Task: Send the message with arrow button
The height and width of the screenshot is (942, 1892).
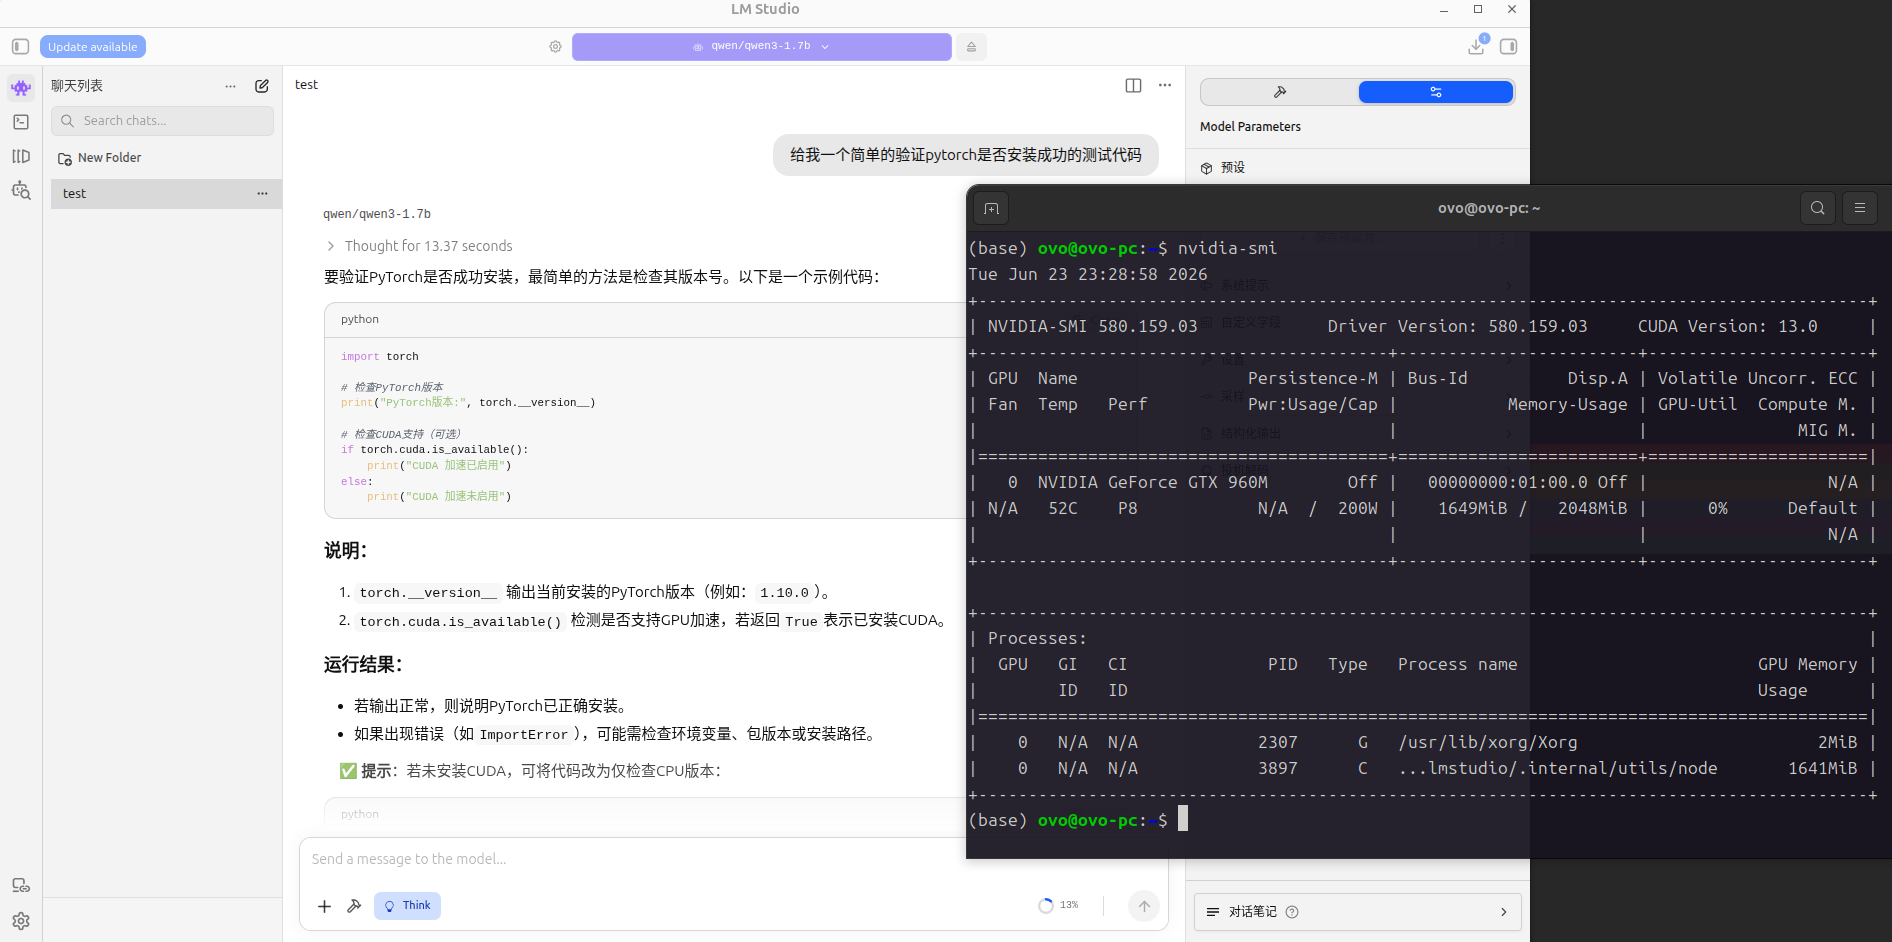Action: click(1144, 906)
